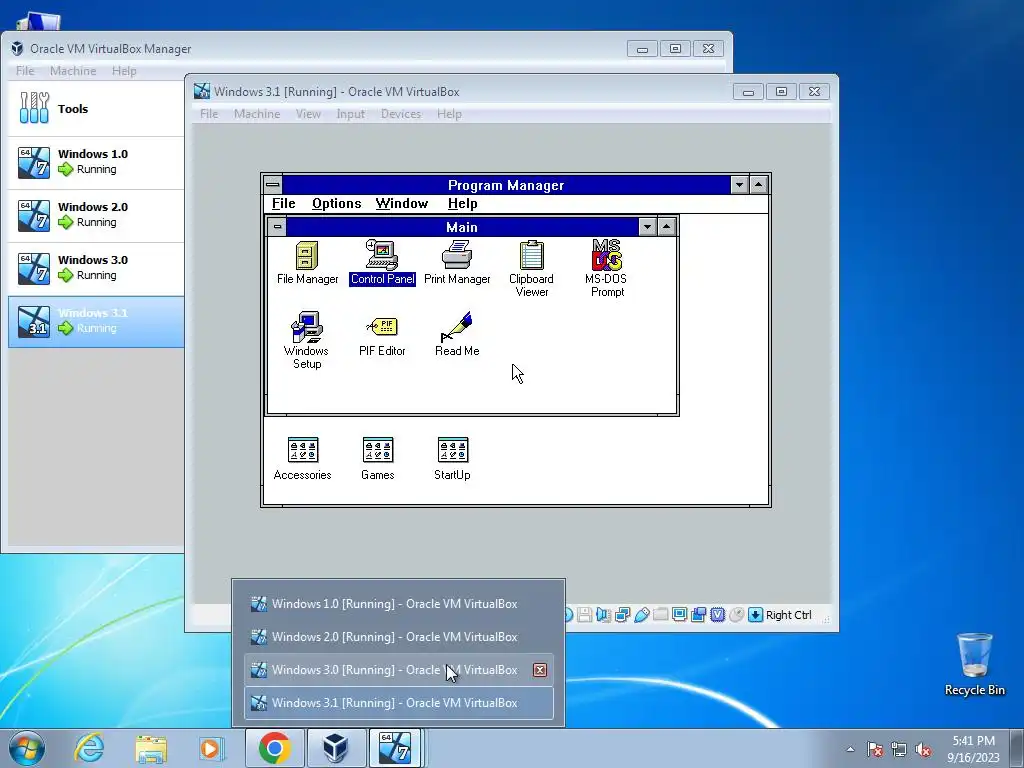Open Windows Media Player from taskbar
Viewport: 1024px width, 768px height.
click(x=212, y=748)
